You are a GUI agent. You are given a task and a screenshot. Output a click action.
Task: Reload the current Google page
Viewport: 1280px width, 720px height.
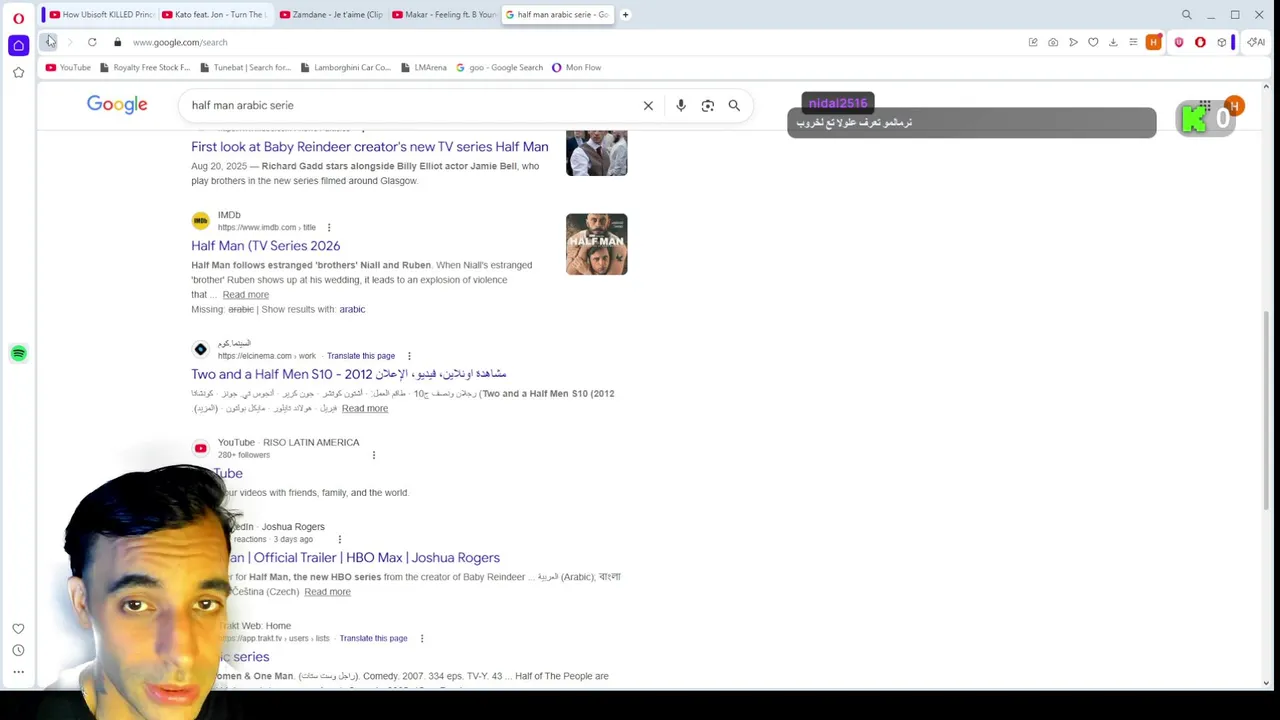pyautogui.click(x=92, y=42)
